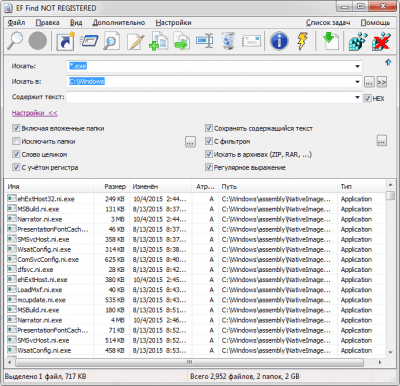Click the horizontal scrollbar thumb of results
400x386 pixels.
point(189,362)
